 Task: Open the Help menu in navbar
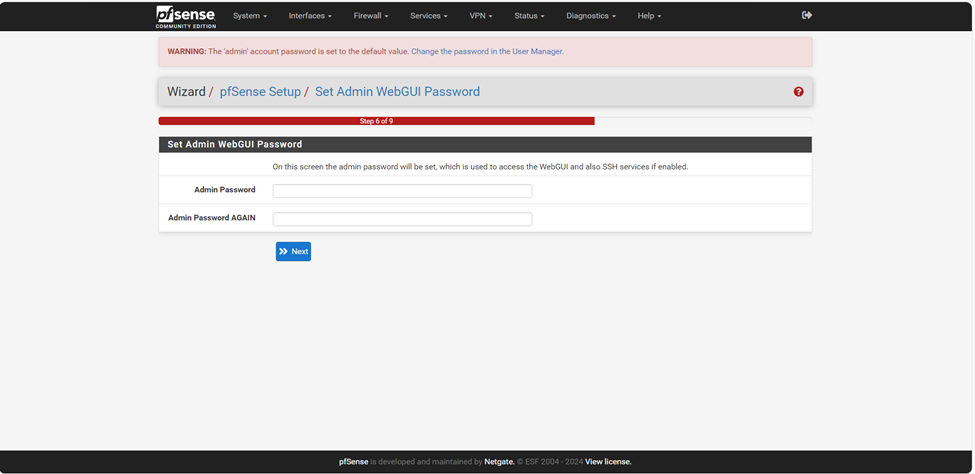[x=649, y=16]
